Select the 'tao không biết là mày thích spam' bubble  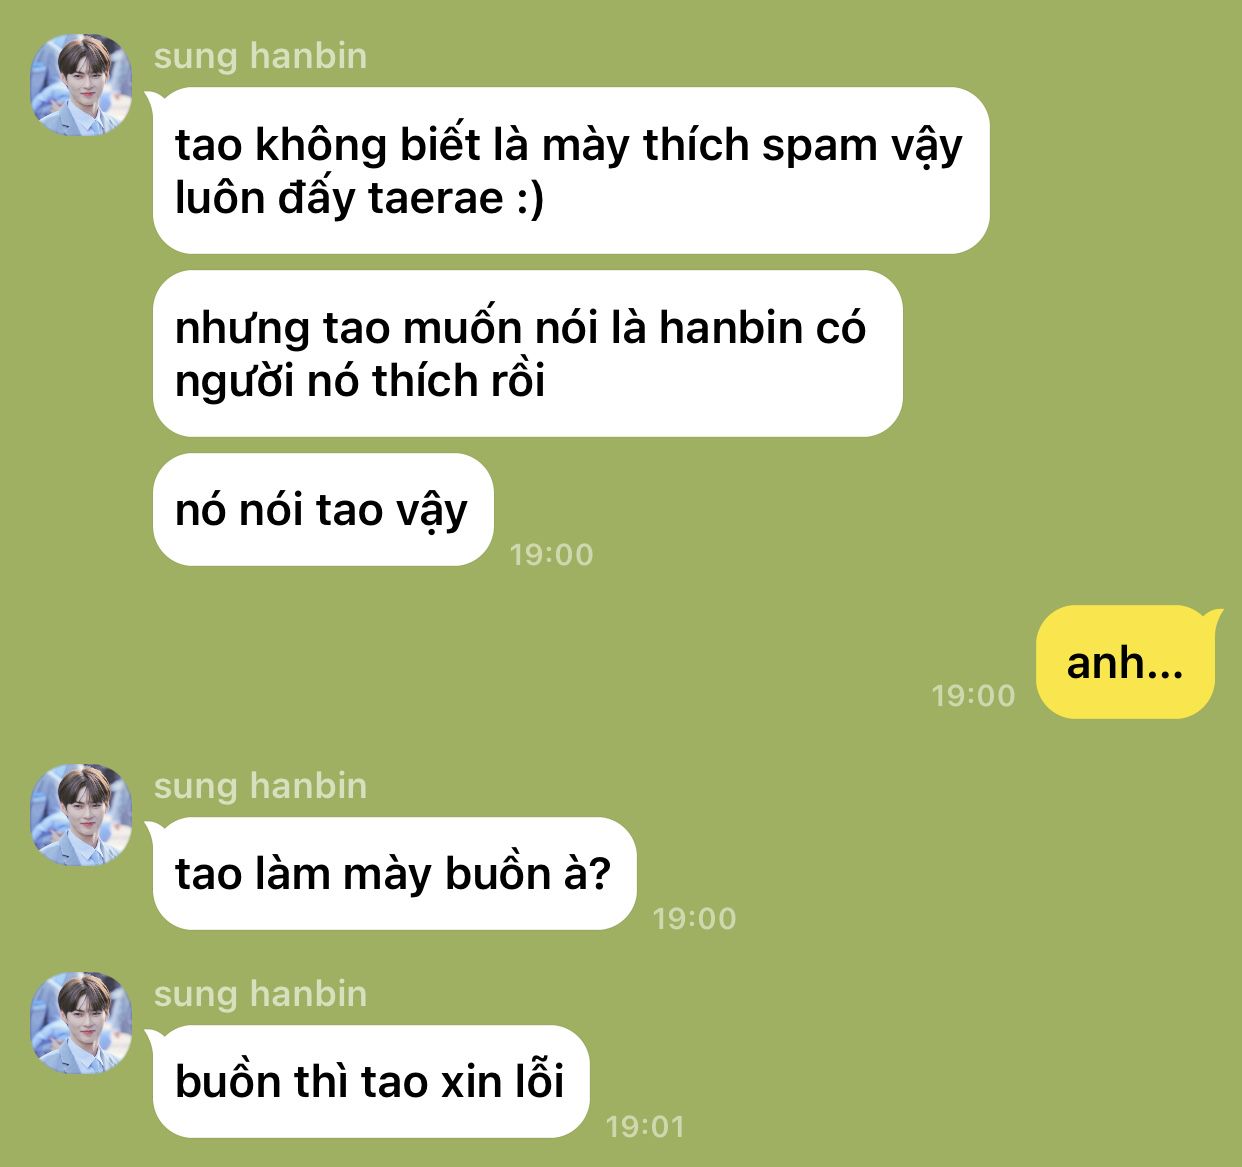pyautogui.click(x=571, y=171)
